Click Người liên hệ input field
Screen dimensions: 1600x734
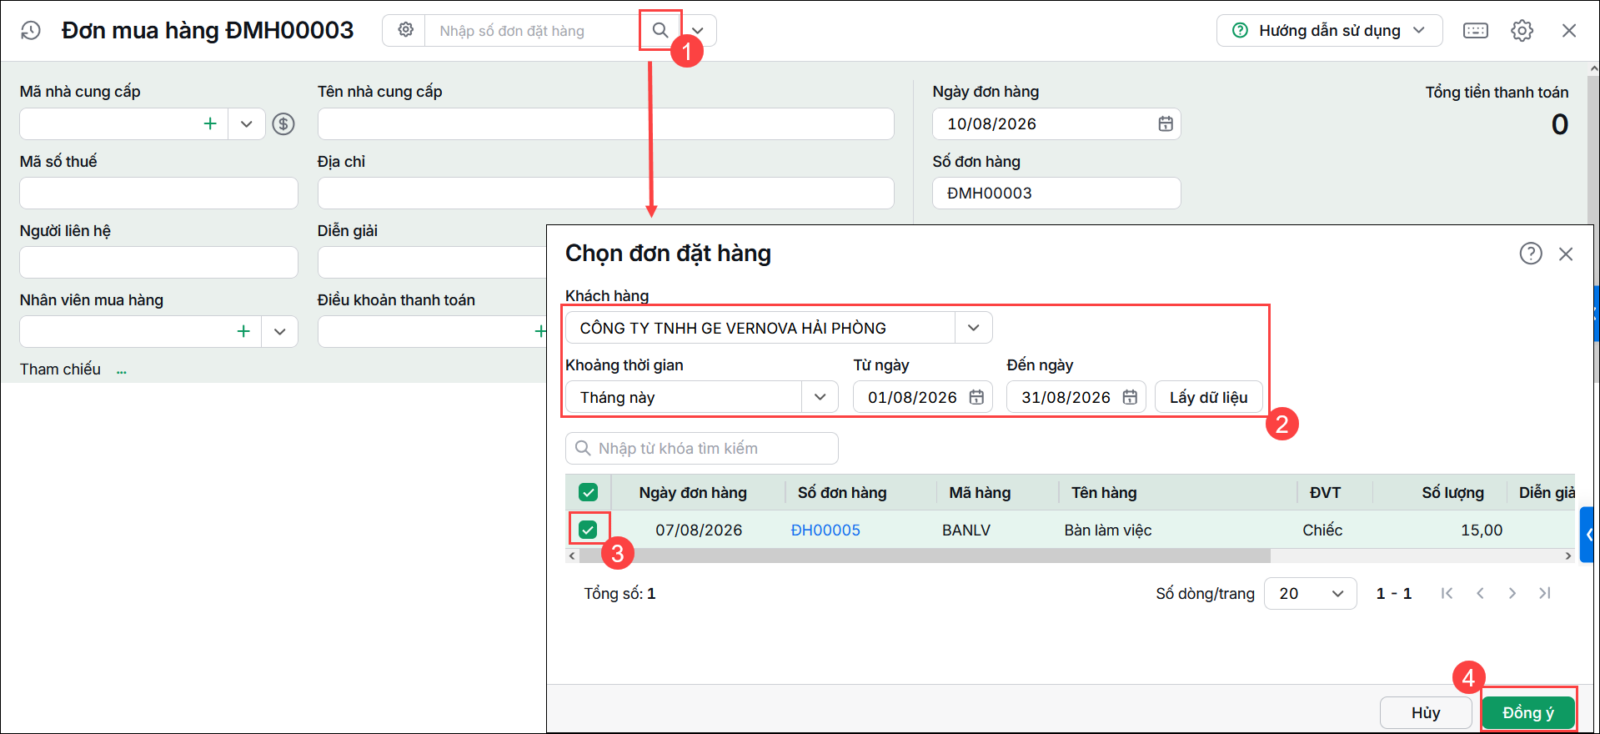pos(159,262)
